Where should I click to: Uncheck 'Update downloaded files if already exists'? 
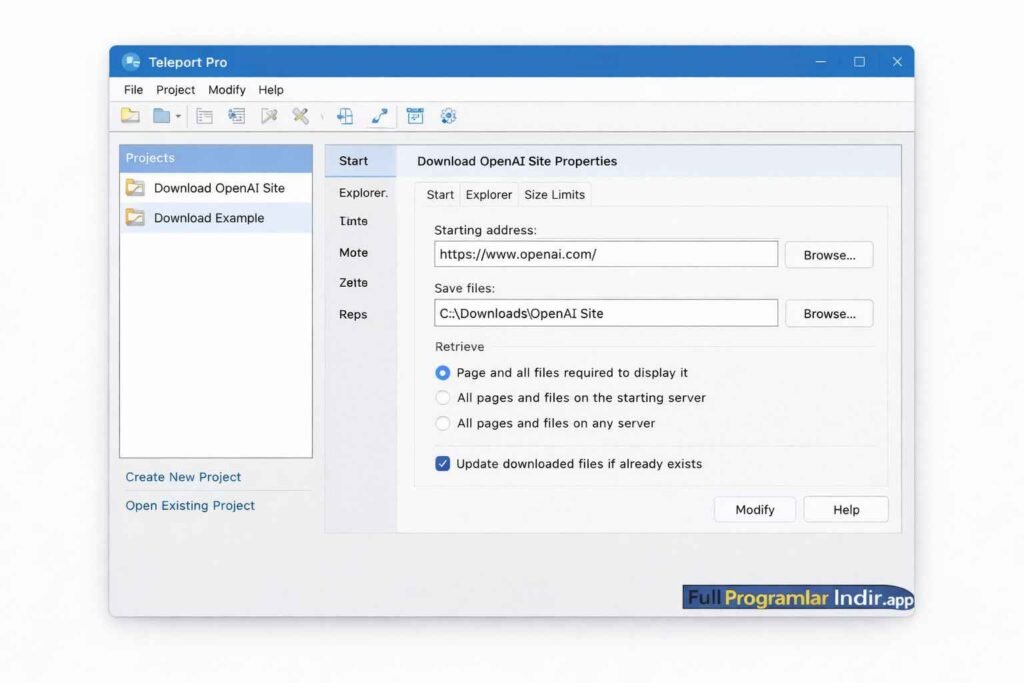coord(443,464)
